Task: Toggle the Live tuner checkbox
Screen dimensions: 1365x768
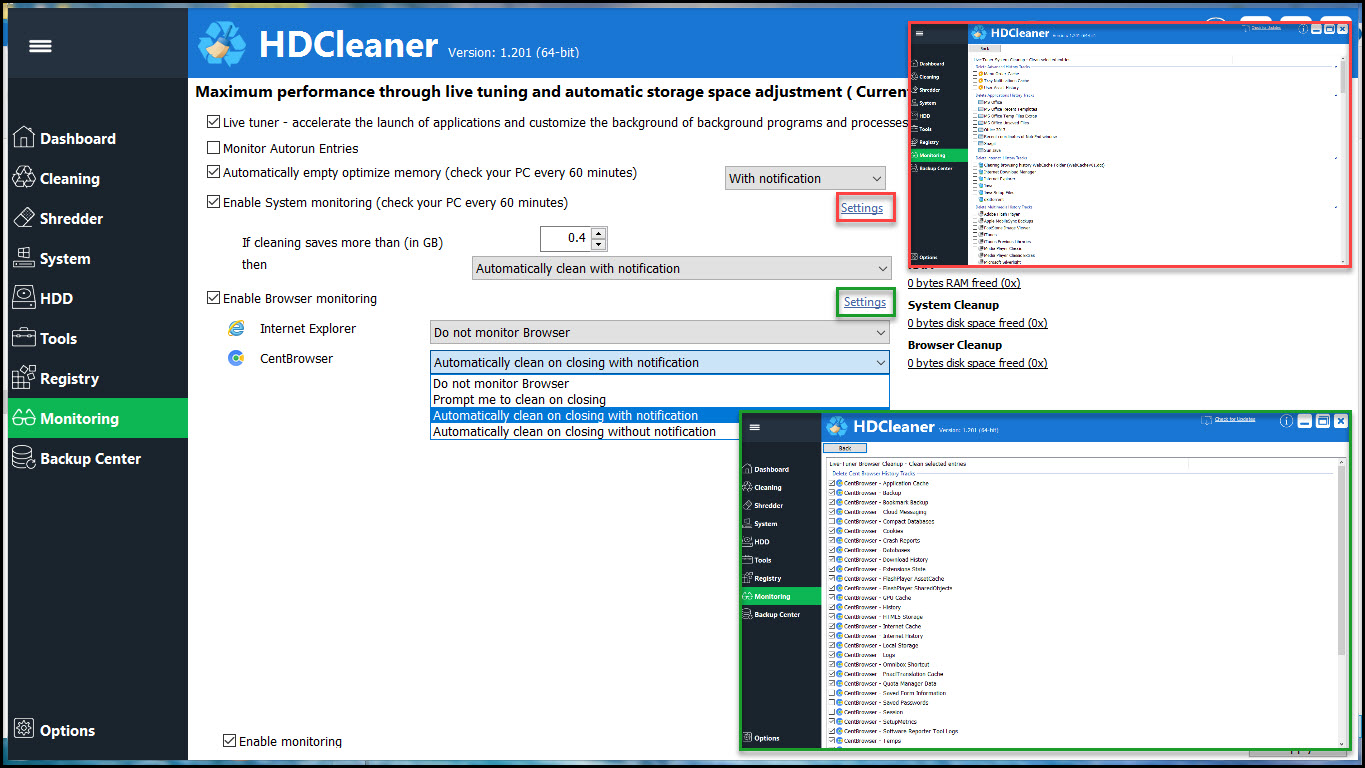Action: pyautogui.click(x=213, y=122)
